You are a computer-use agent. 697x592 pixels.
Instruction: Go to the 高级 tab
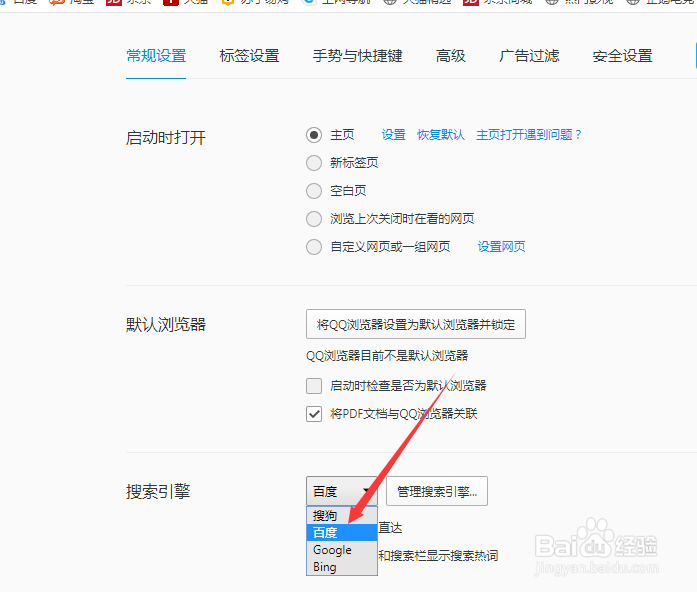pos(451,56)
